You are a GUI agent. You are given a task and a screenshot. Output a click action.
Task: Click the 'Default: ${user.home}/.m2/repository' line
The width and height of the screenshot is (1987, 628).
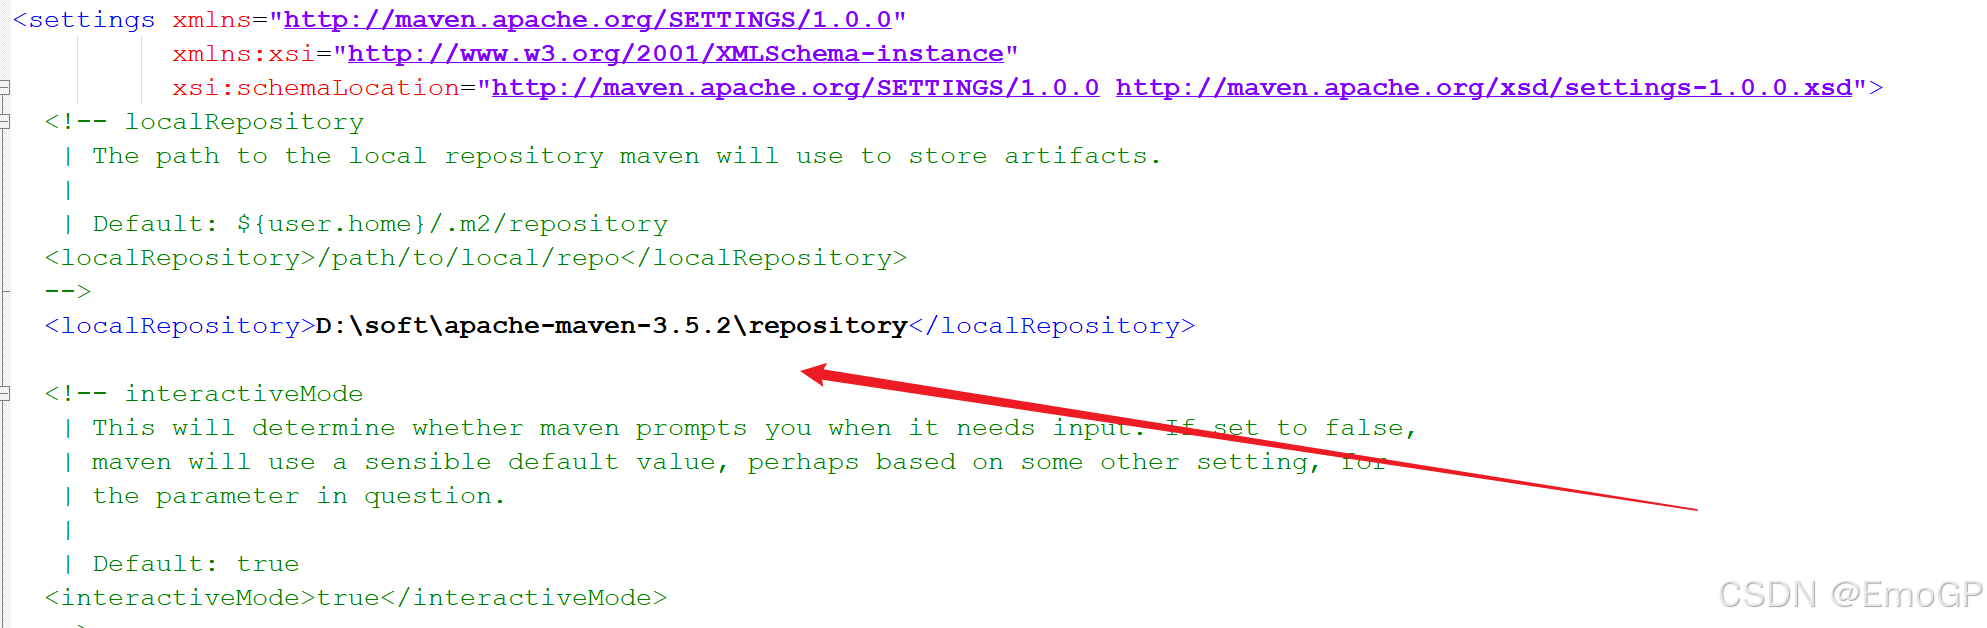click(x=380, y=224)
